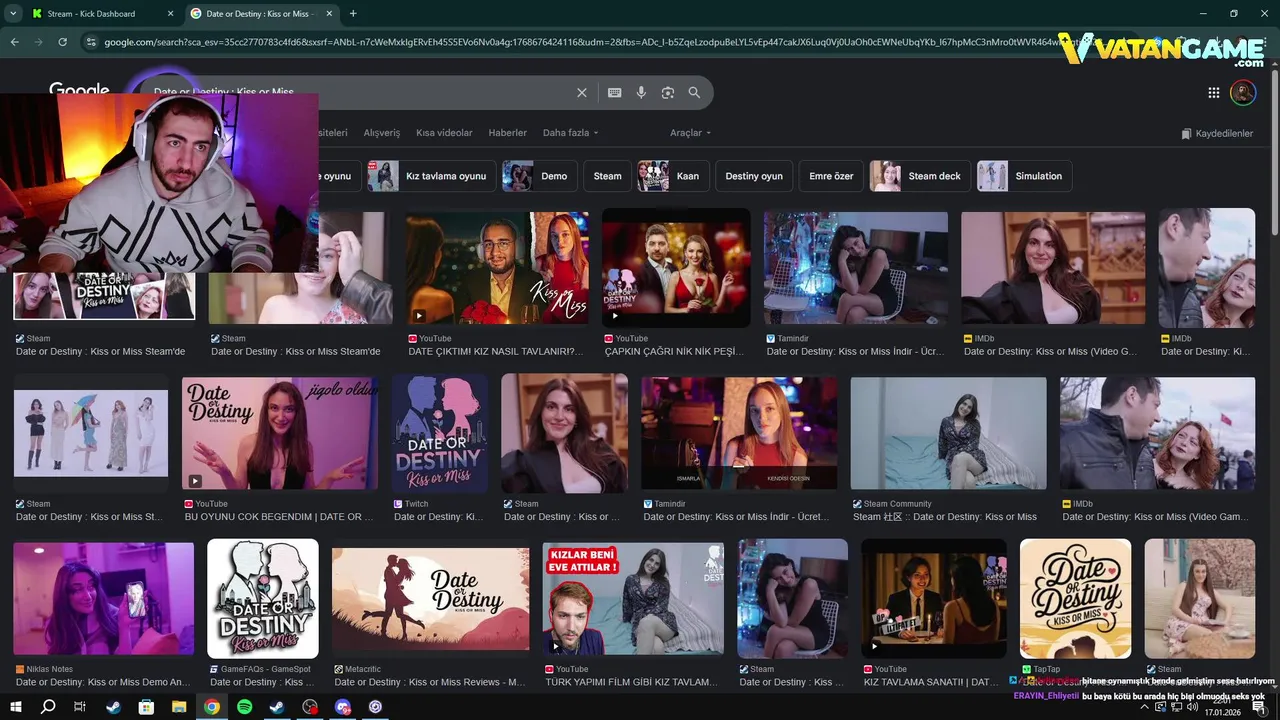Open Kaydedilenler saved items
The width and height of the screenshot is (1280, 720).
click(1217, 133)
